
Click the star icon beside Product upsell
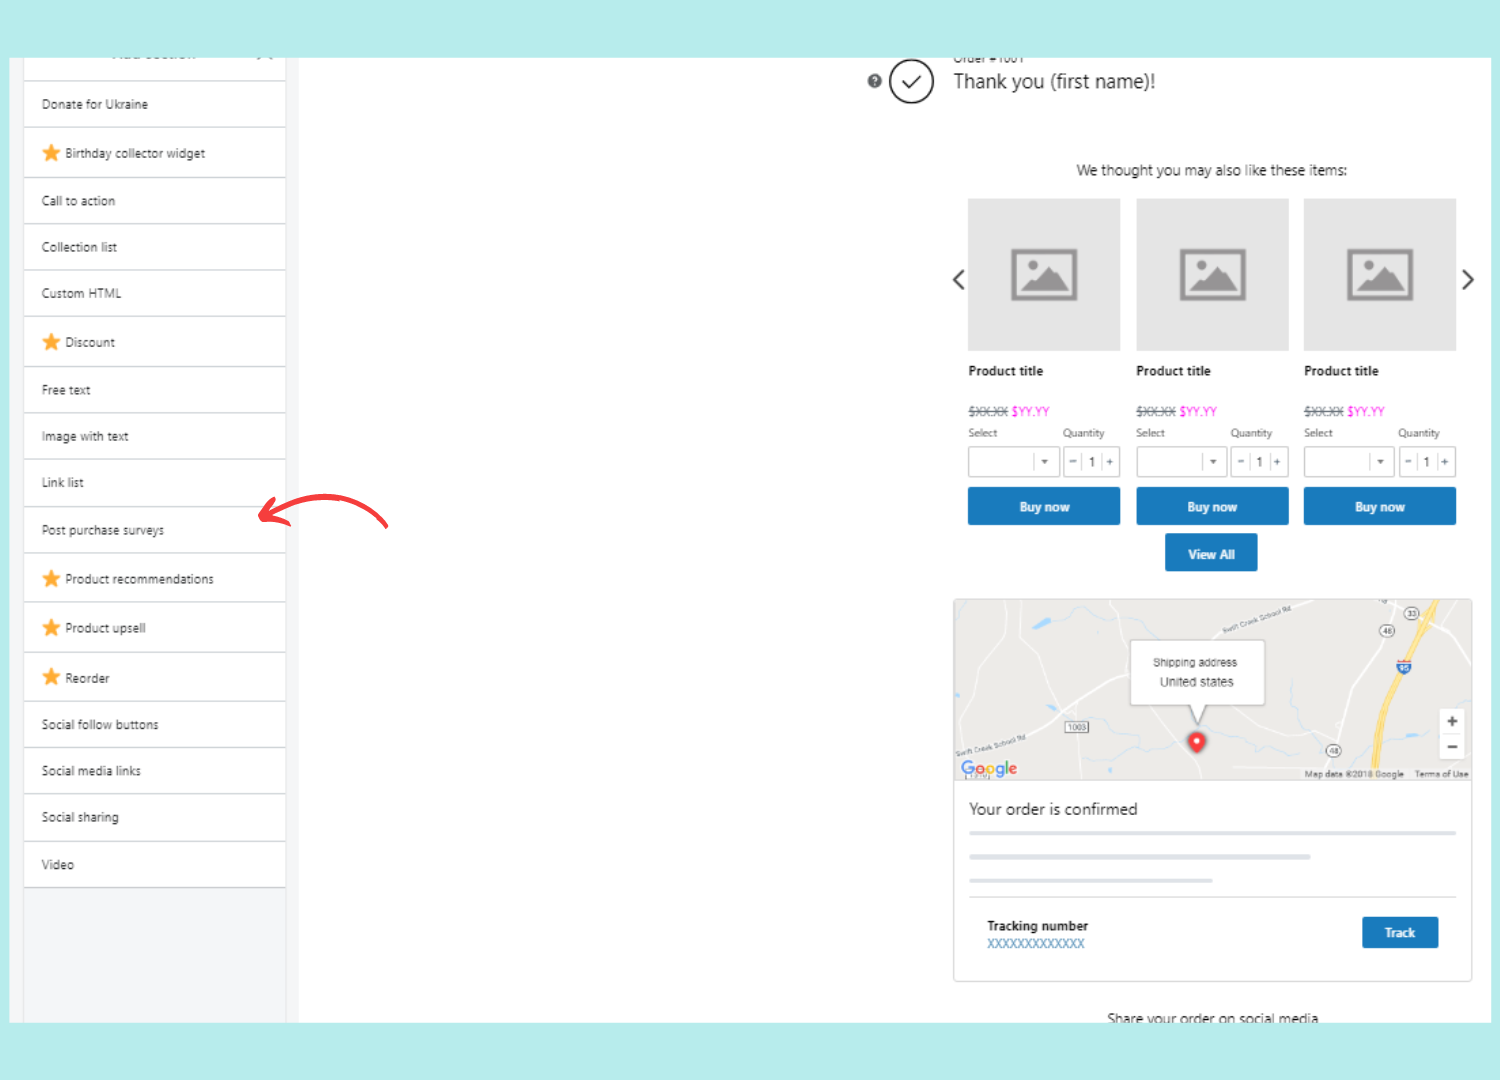coord(51,628)
